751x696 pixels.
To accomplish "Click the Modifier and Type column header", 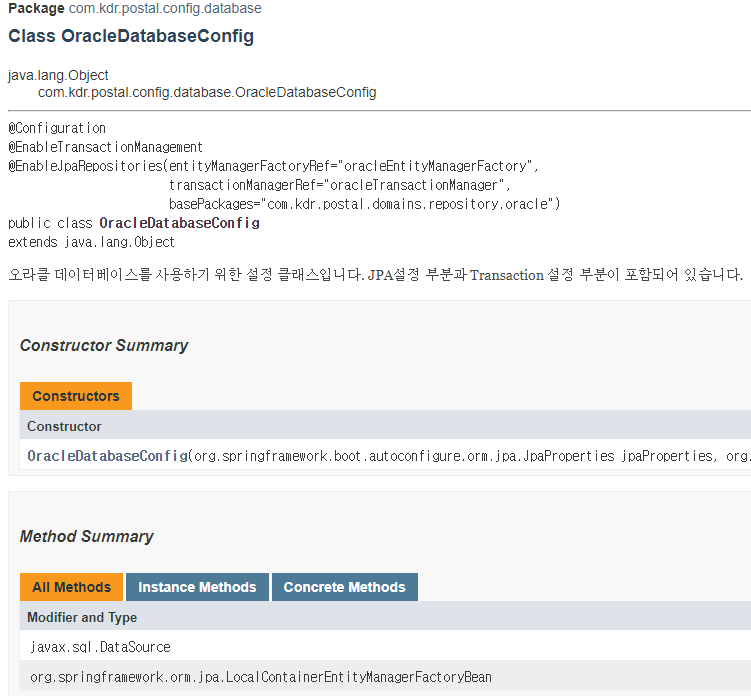I will 82,617.
